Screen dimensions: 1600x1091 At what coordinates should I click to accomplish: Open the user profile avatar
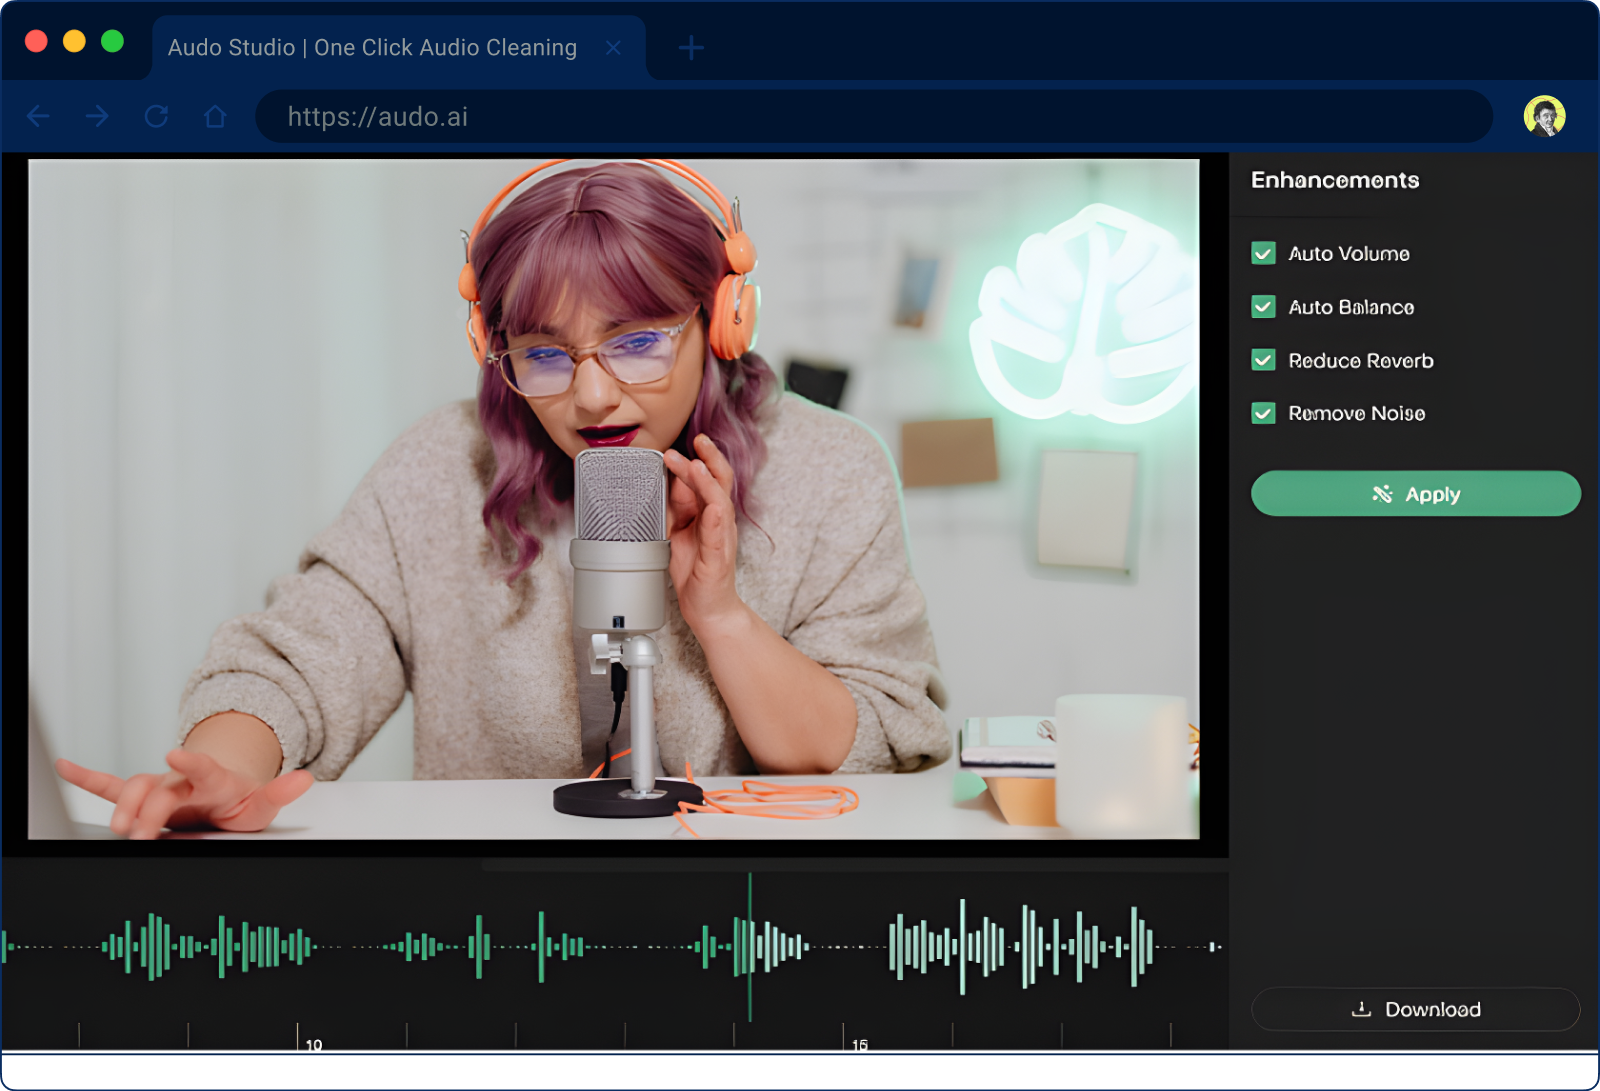[1544, 116]
